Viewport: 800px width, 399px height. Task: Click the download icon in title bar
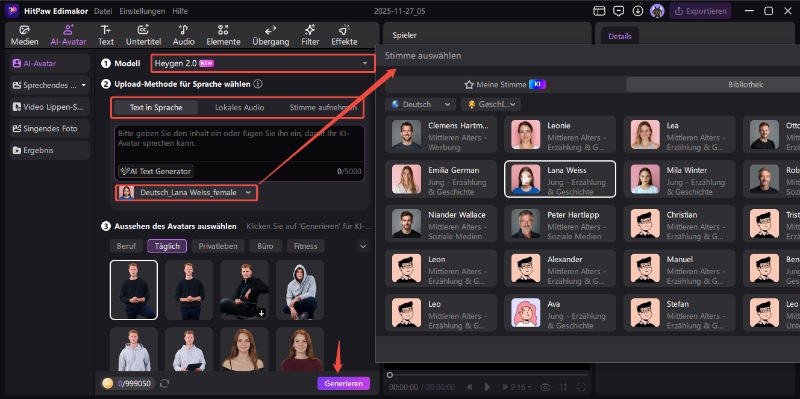(x=638, y=11)
